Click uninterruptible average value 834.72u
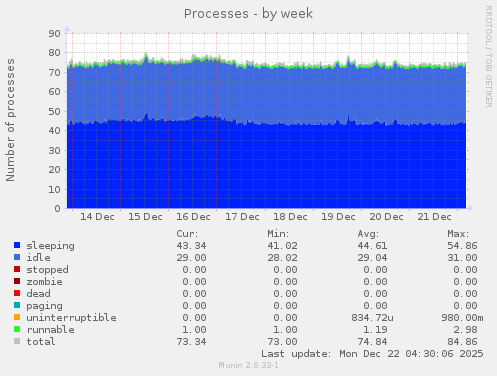 point(372,318)
